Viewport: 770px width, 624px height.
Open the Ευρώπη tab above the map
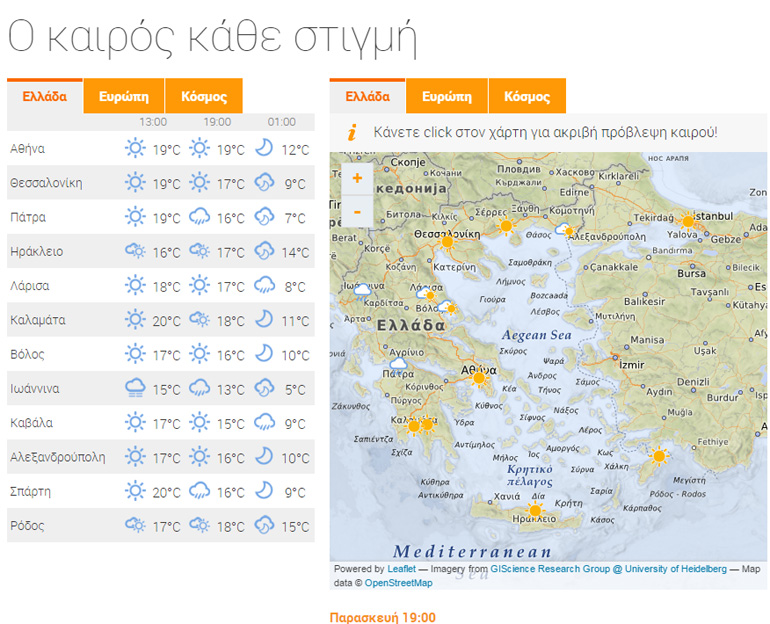pos(446,97)
